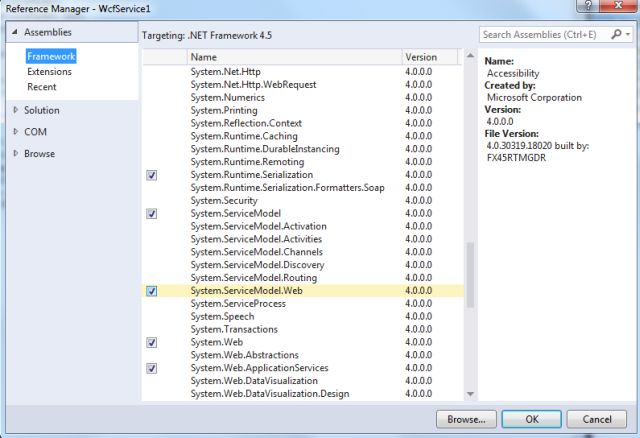Viewport: 640px width, 438px height.
Task: Expand the Solution section
Action: 16,110
